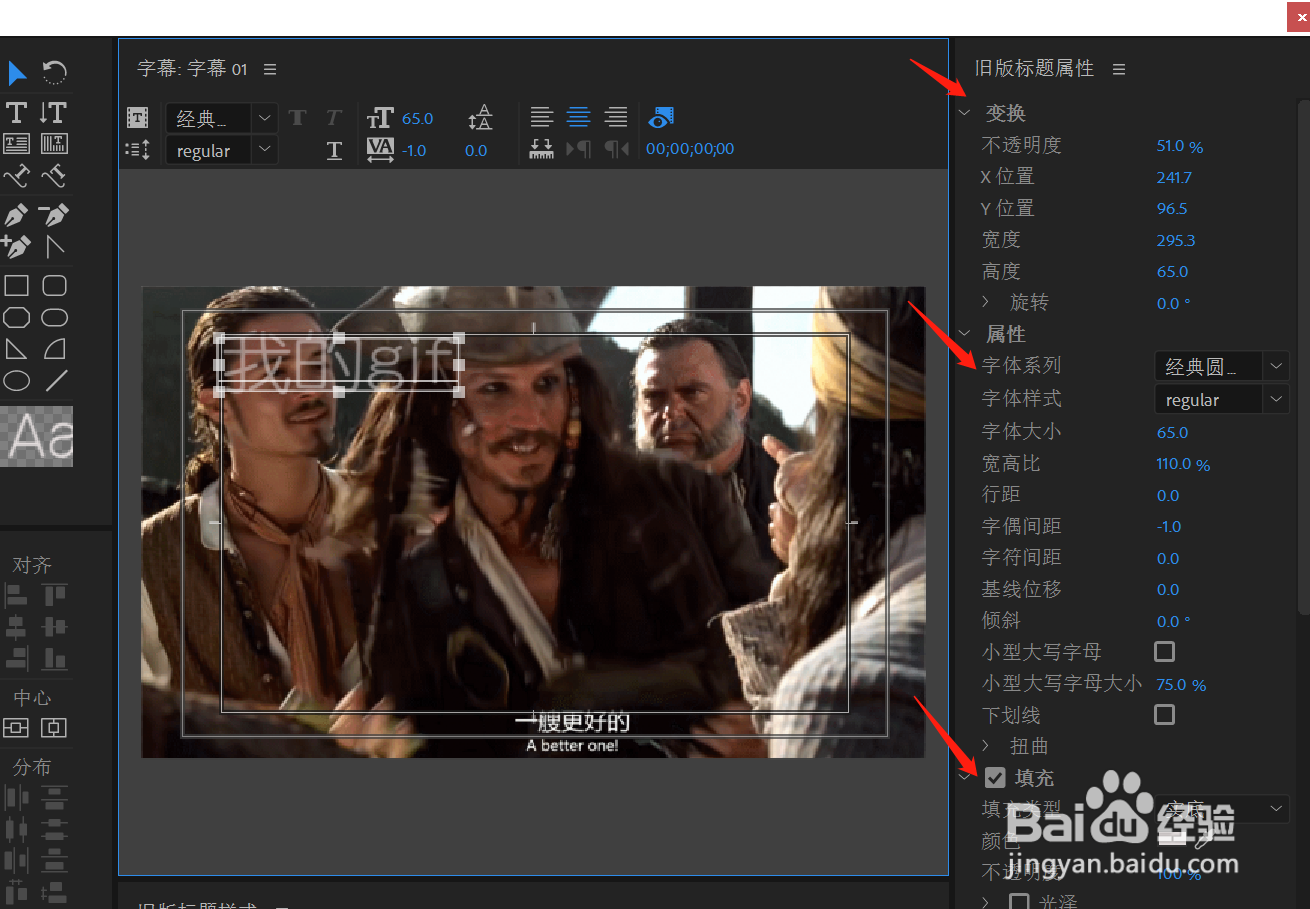Image resolution: width=1310 pixels, height=909 pixels.
Task: Click the 高度 value 65.0
Action: 1172,272
